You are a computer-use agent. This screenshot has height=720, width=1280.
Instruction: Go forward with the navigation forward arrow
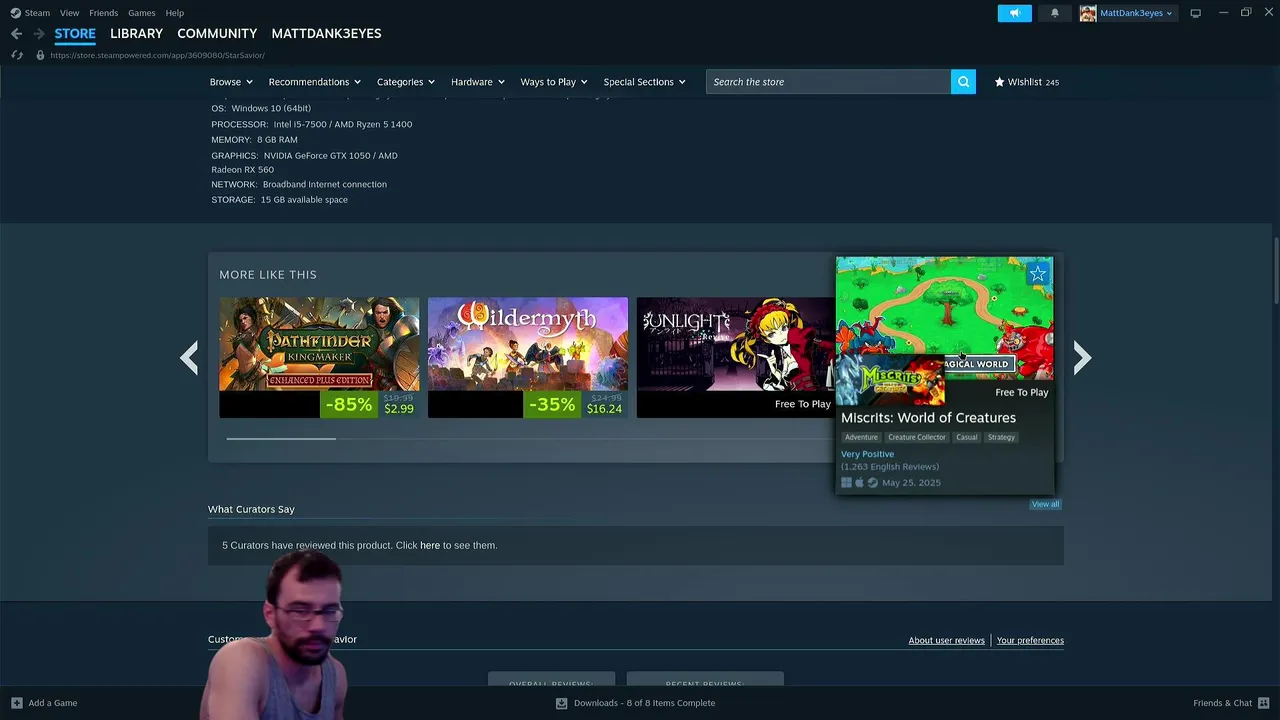tap(38, 33)
